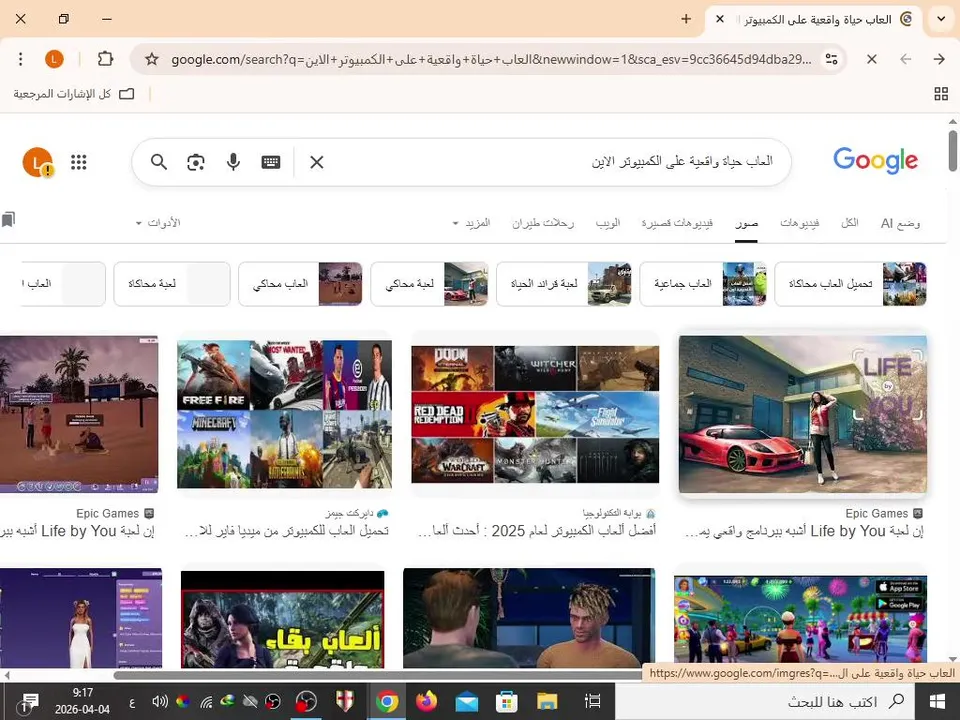Image resolution: width=960 pixels, height=720 pixels.
Task: Open the tab groups grid icon on bookmarks bar
Action: coord(941,94)
